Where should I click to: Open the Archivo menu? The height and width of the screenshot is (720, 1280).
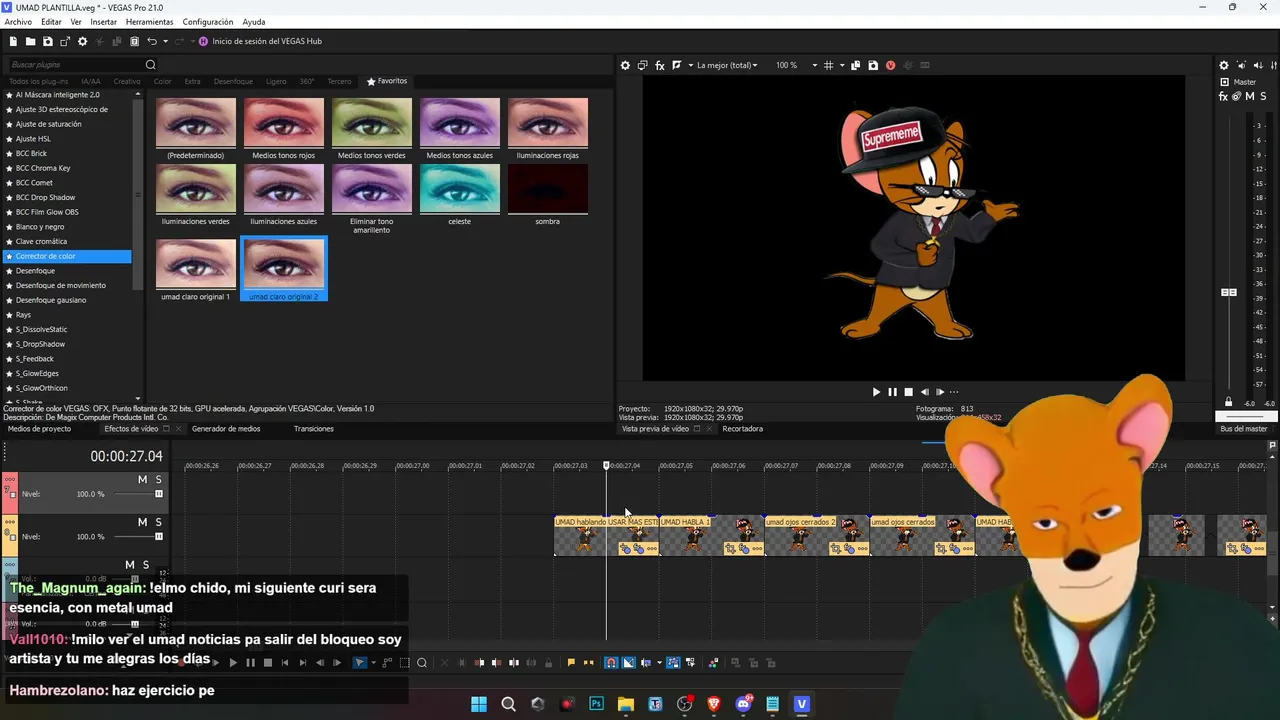tap(18, 22)
